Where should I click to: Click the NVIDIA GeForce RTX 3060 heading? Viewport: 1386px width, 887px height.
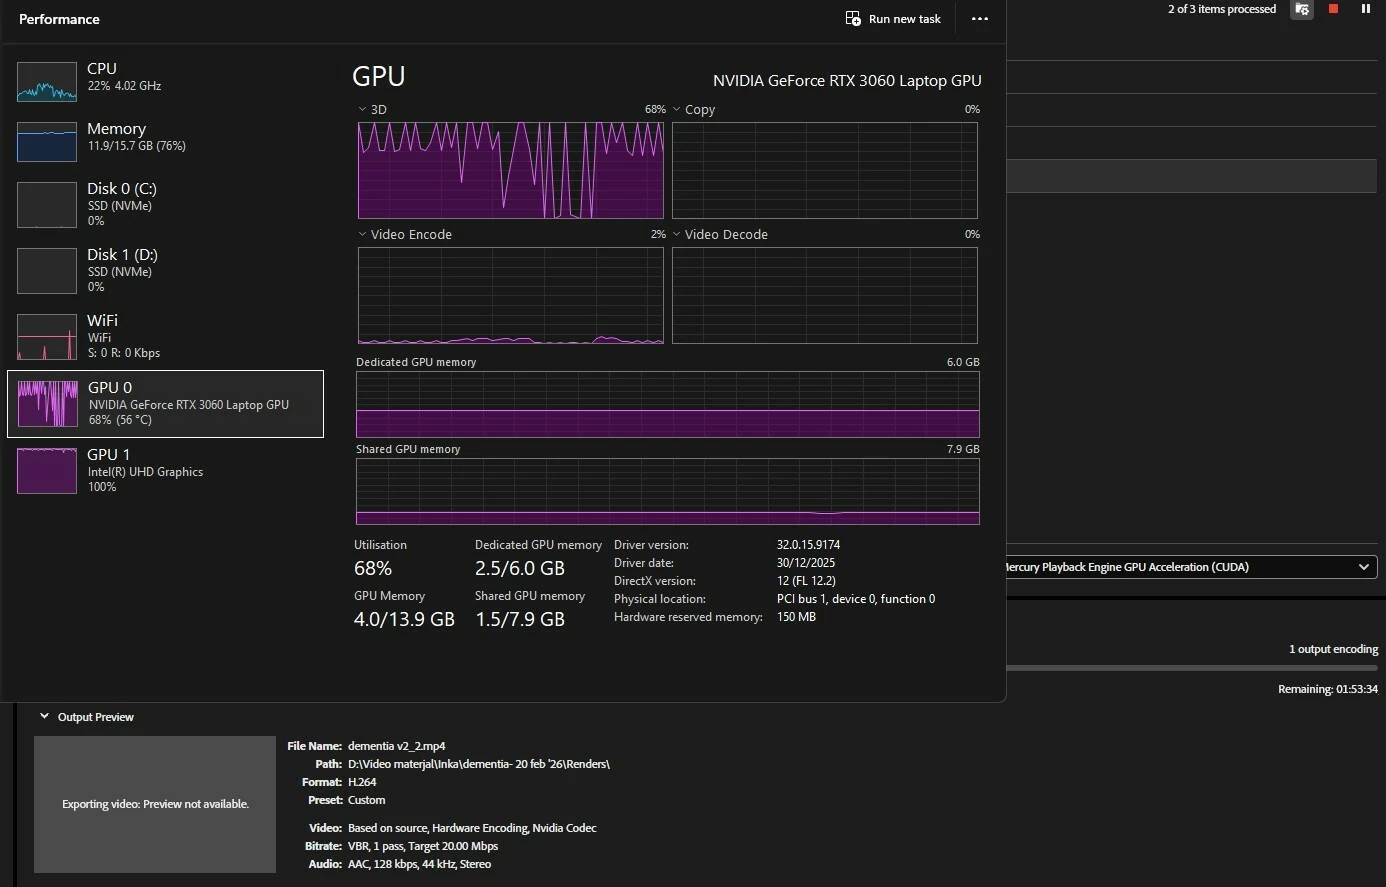(x=847, y=81)
